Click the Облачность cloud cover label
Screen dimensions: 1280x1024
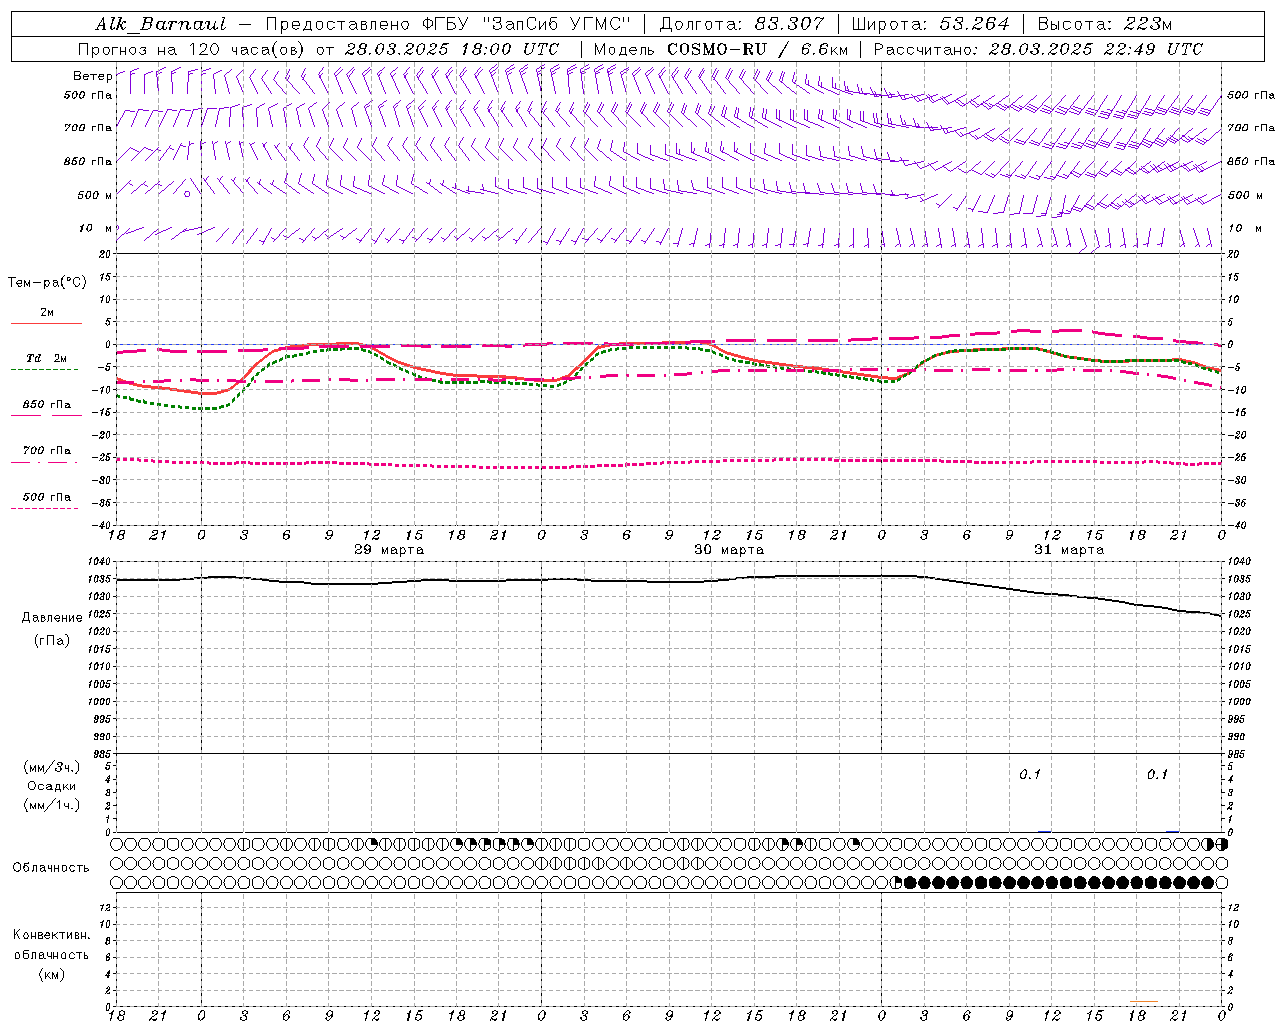click(x=51, y=867)
